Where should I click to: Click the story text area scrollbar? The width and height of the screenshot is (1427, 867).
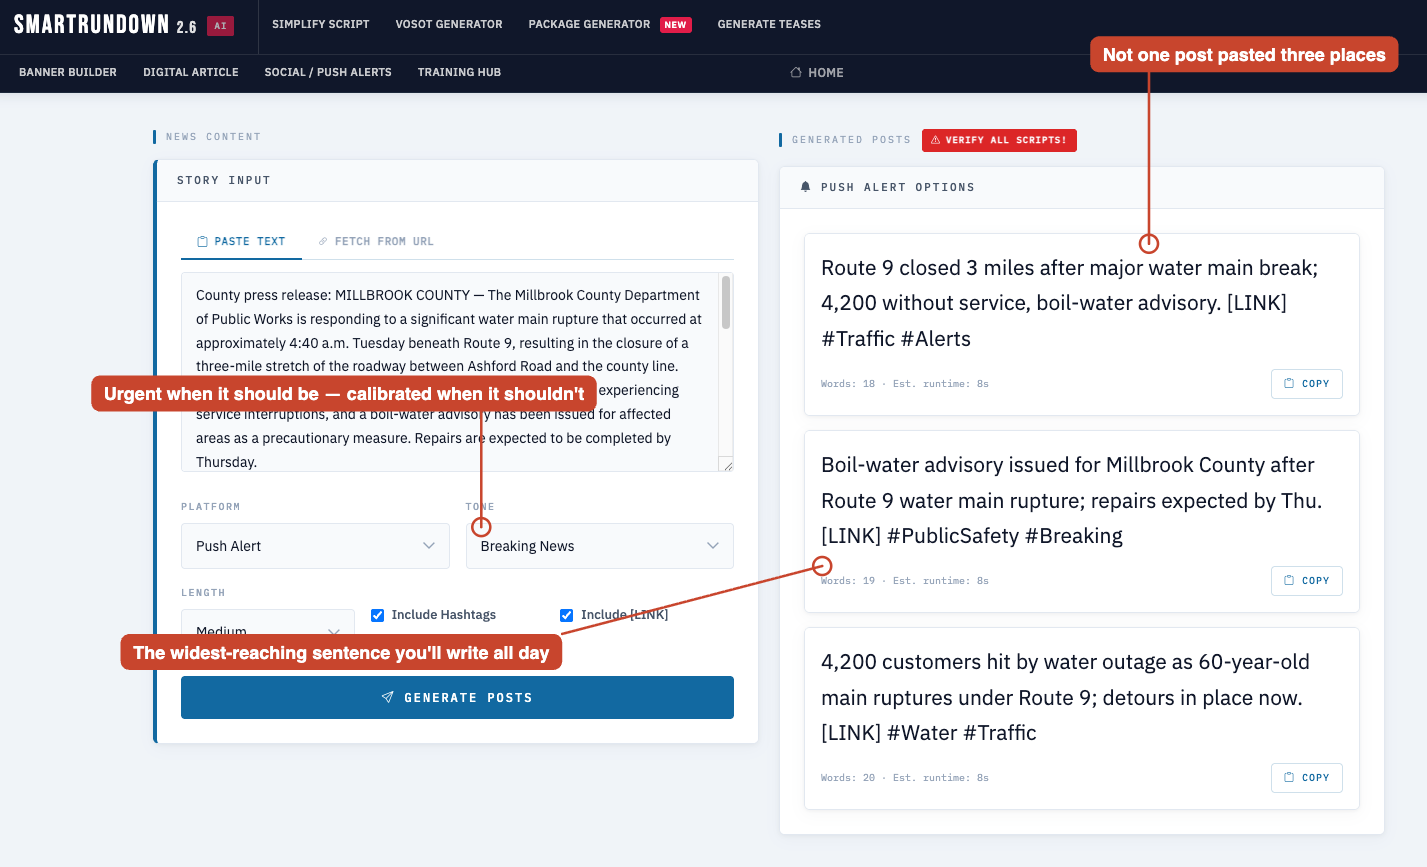(726, 303)
